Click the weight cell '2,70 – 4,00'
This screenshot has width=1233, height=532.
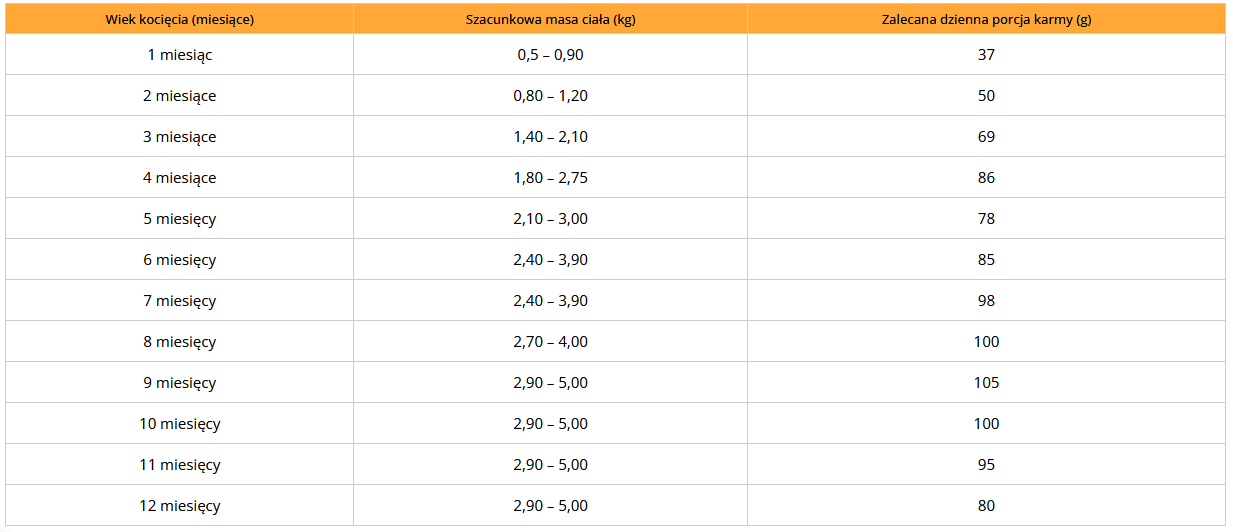tap(550, 342)
